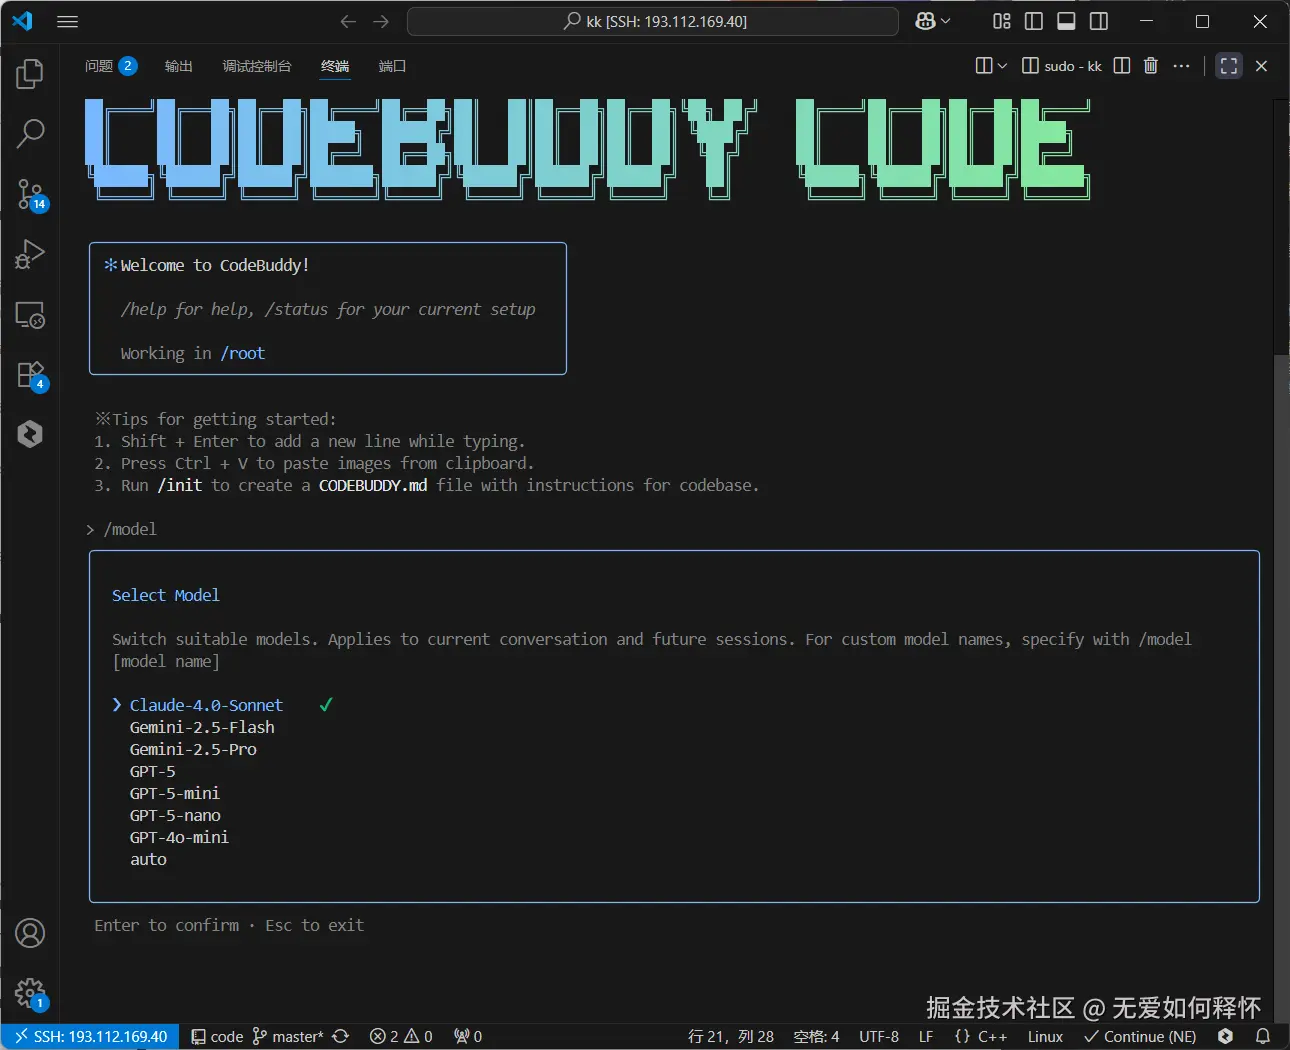This screenshot has width=1290, height=1050.
Task: Open the Continue (NE) status item
Action: [x=1140, y=1036]
